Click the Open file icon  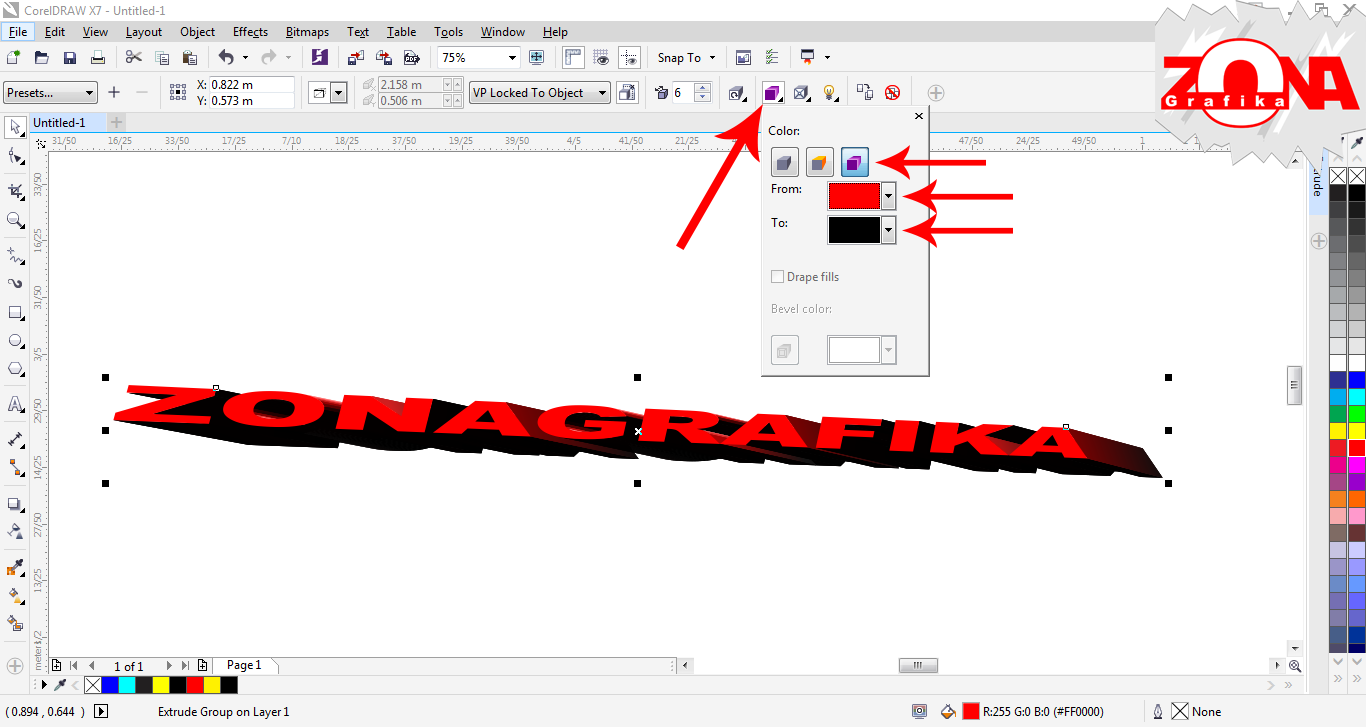coord(42,58)
